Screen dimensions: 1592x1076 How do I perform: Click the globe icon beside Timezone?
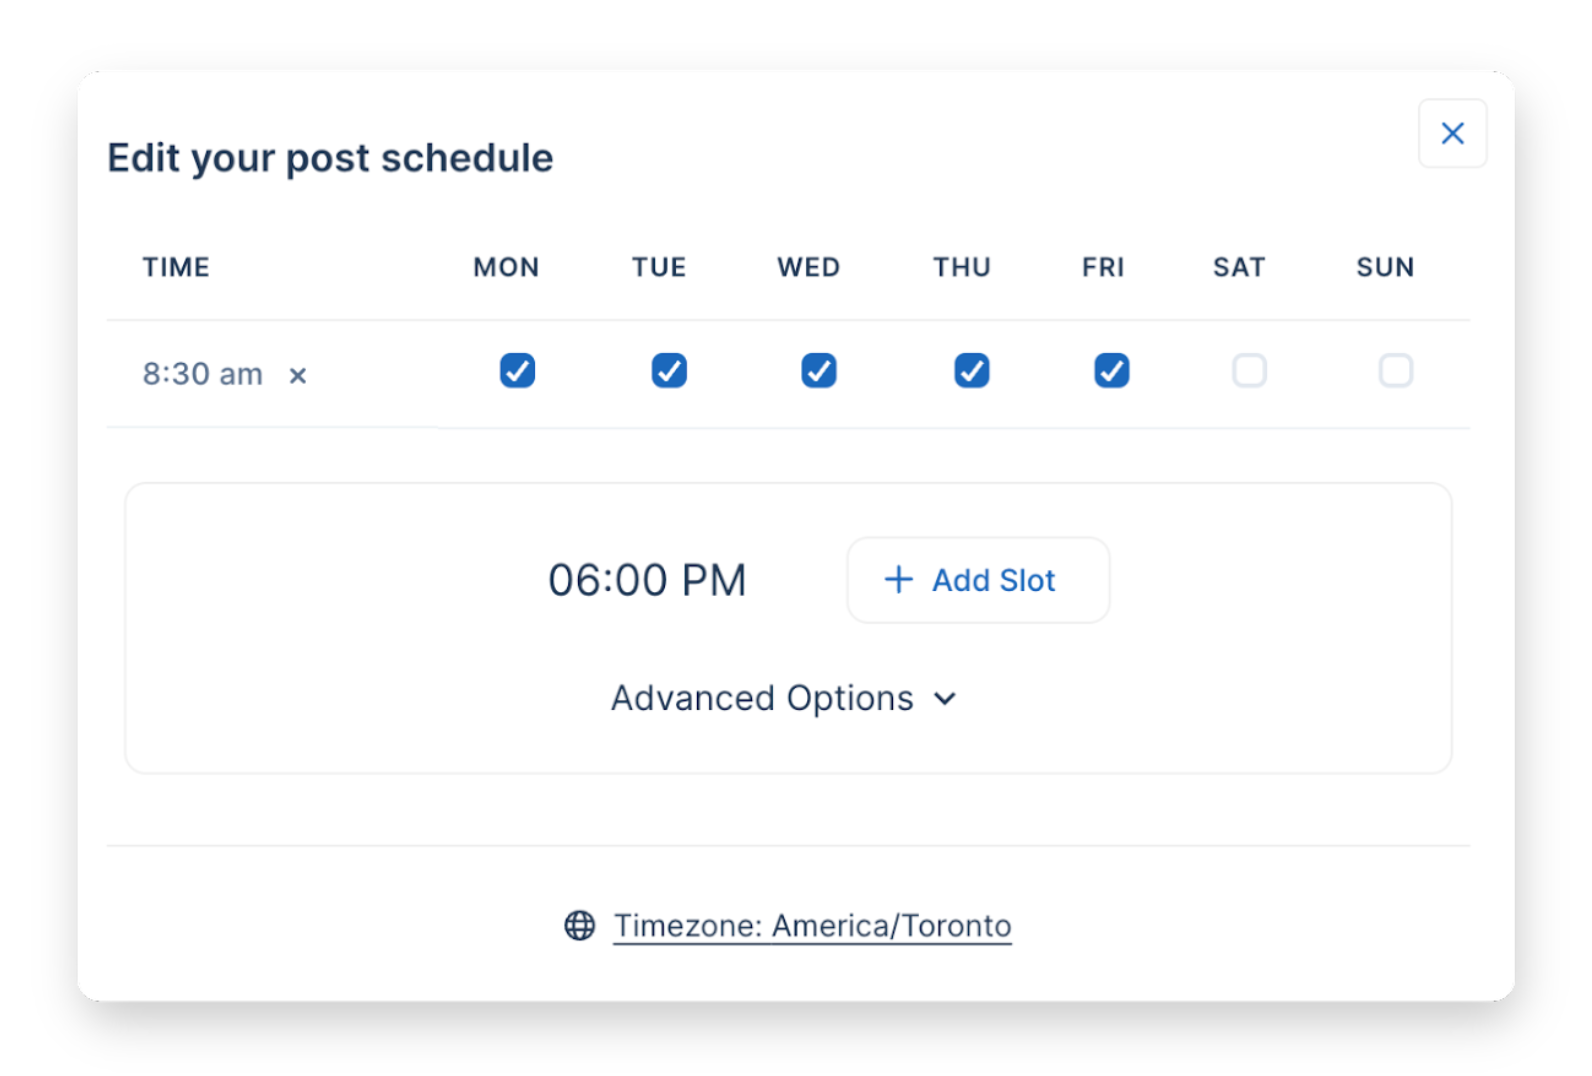click(x=580, y=926)
